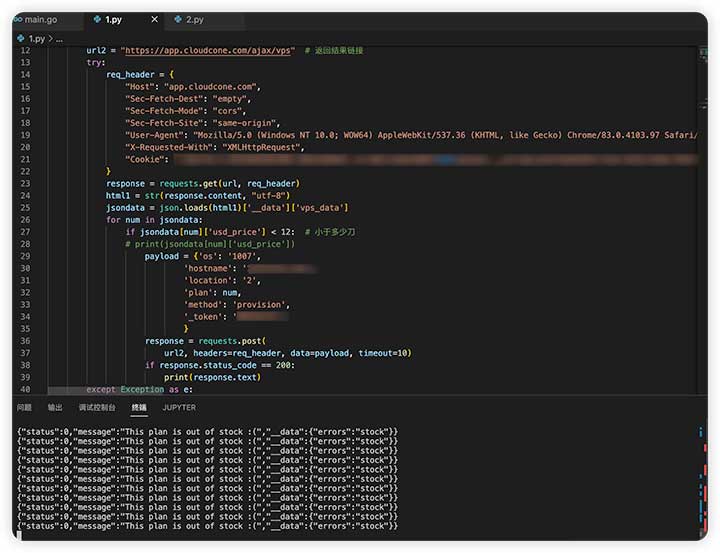
Task: Click the last terminal out of stock message
Action: tap(208, 526)
